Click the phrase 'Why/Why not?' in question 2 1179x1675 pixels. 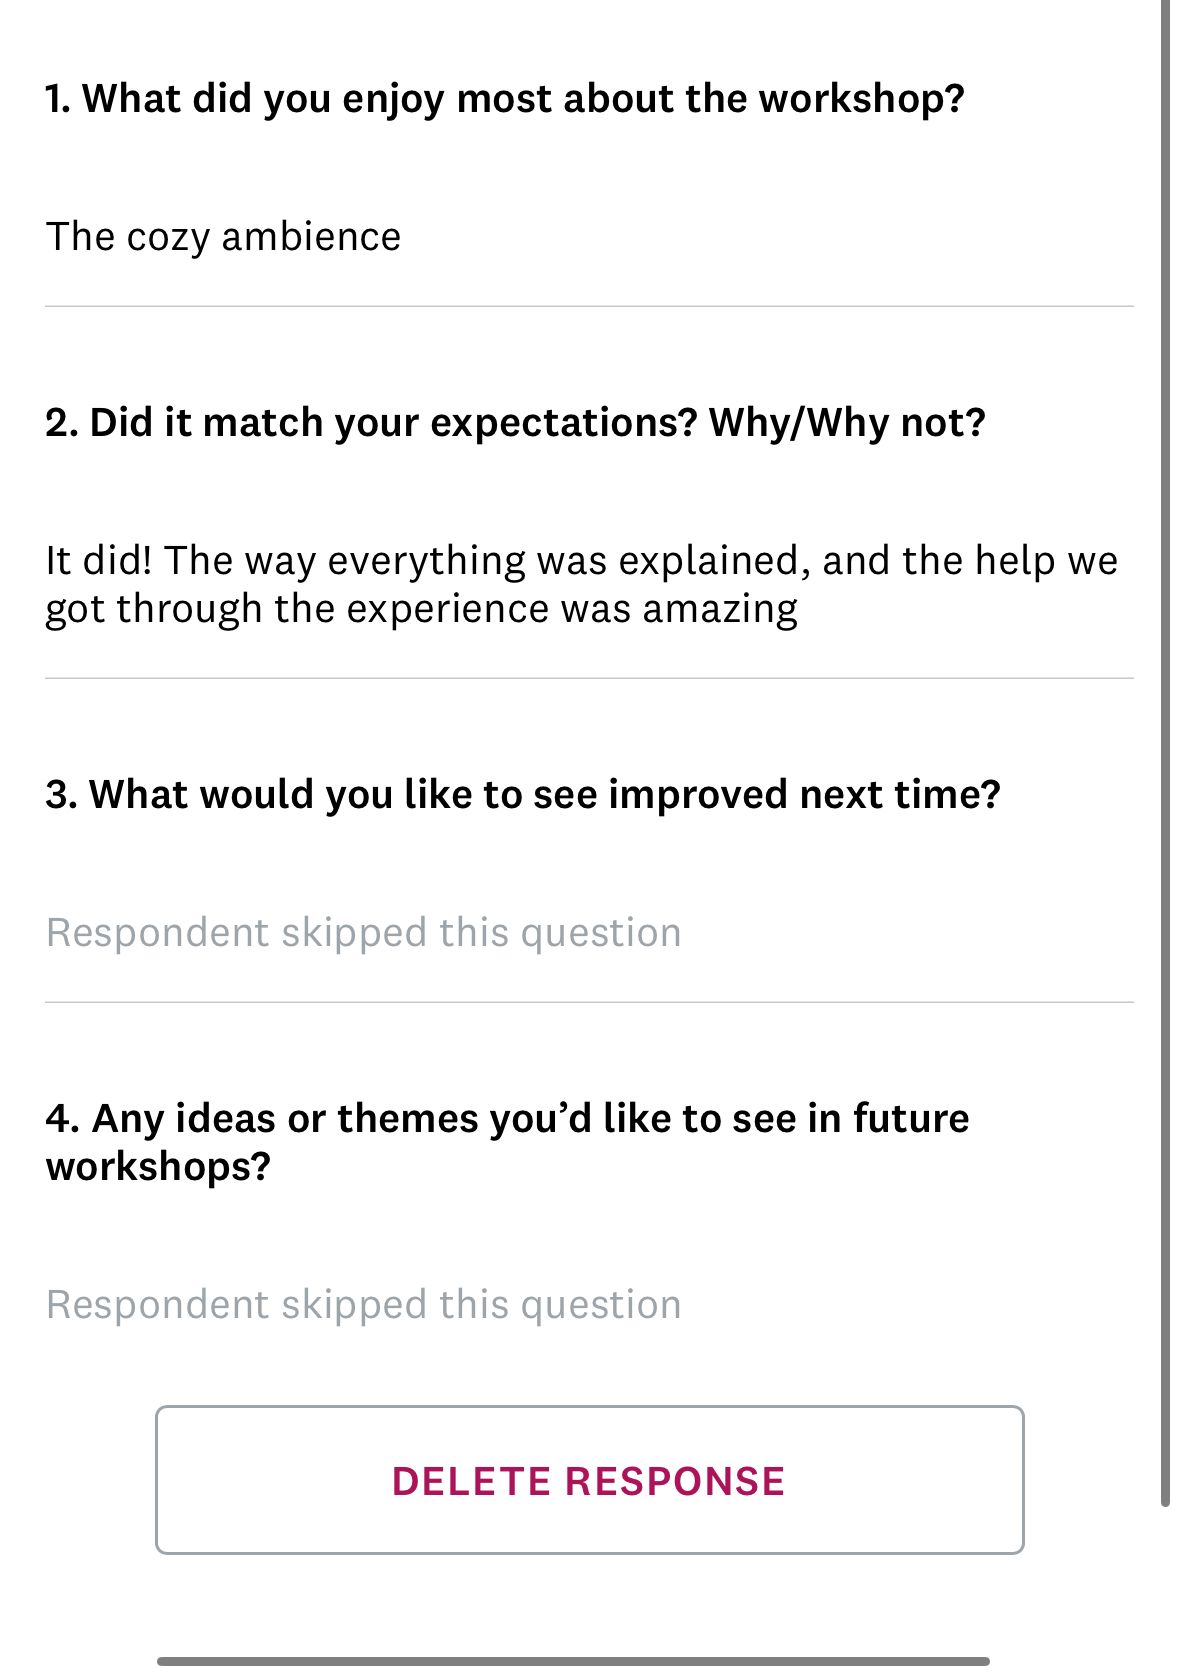[847, 421]
